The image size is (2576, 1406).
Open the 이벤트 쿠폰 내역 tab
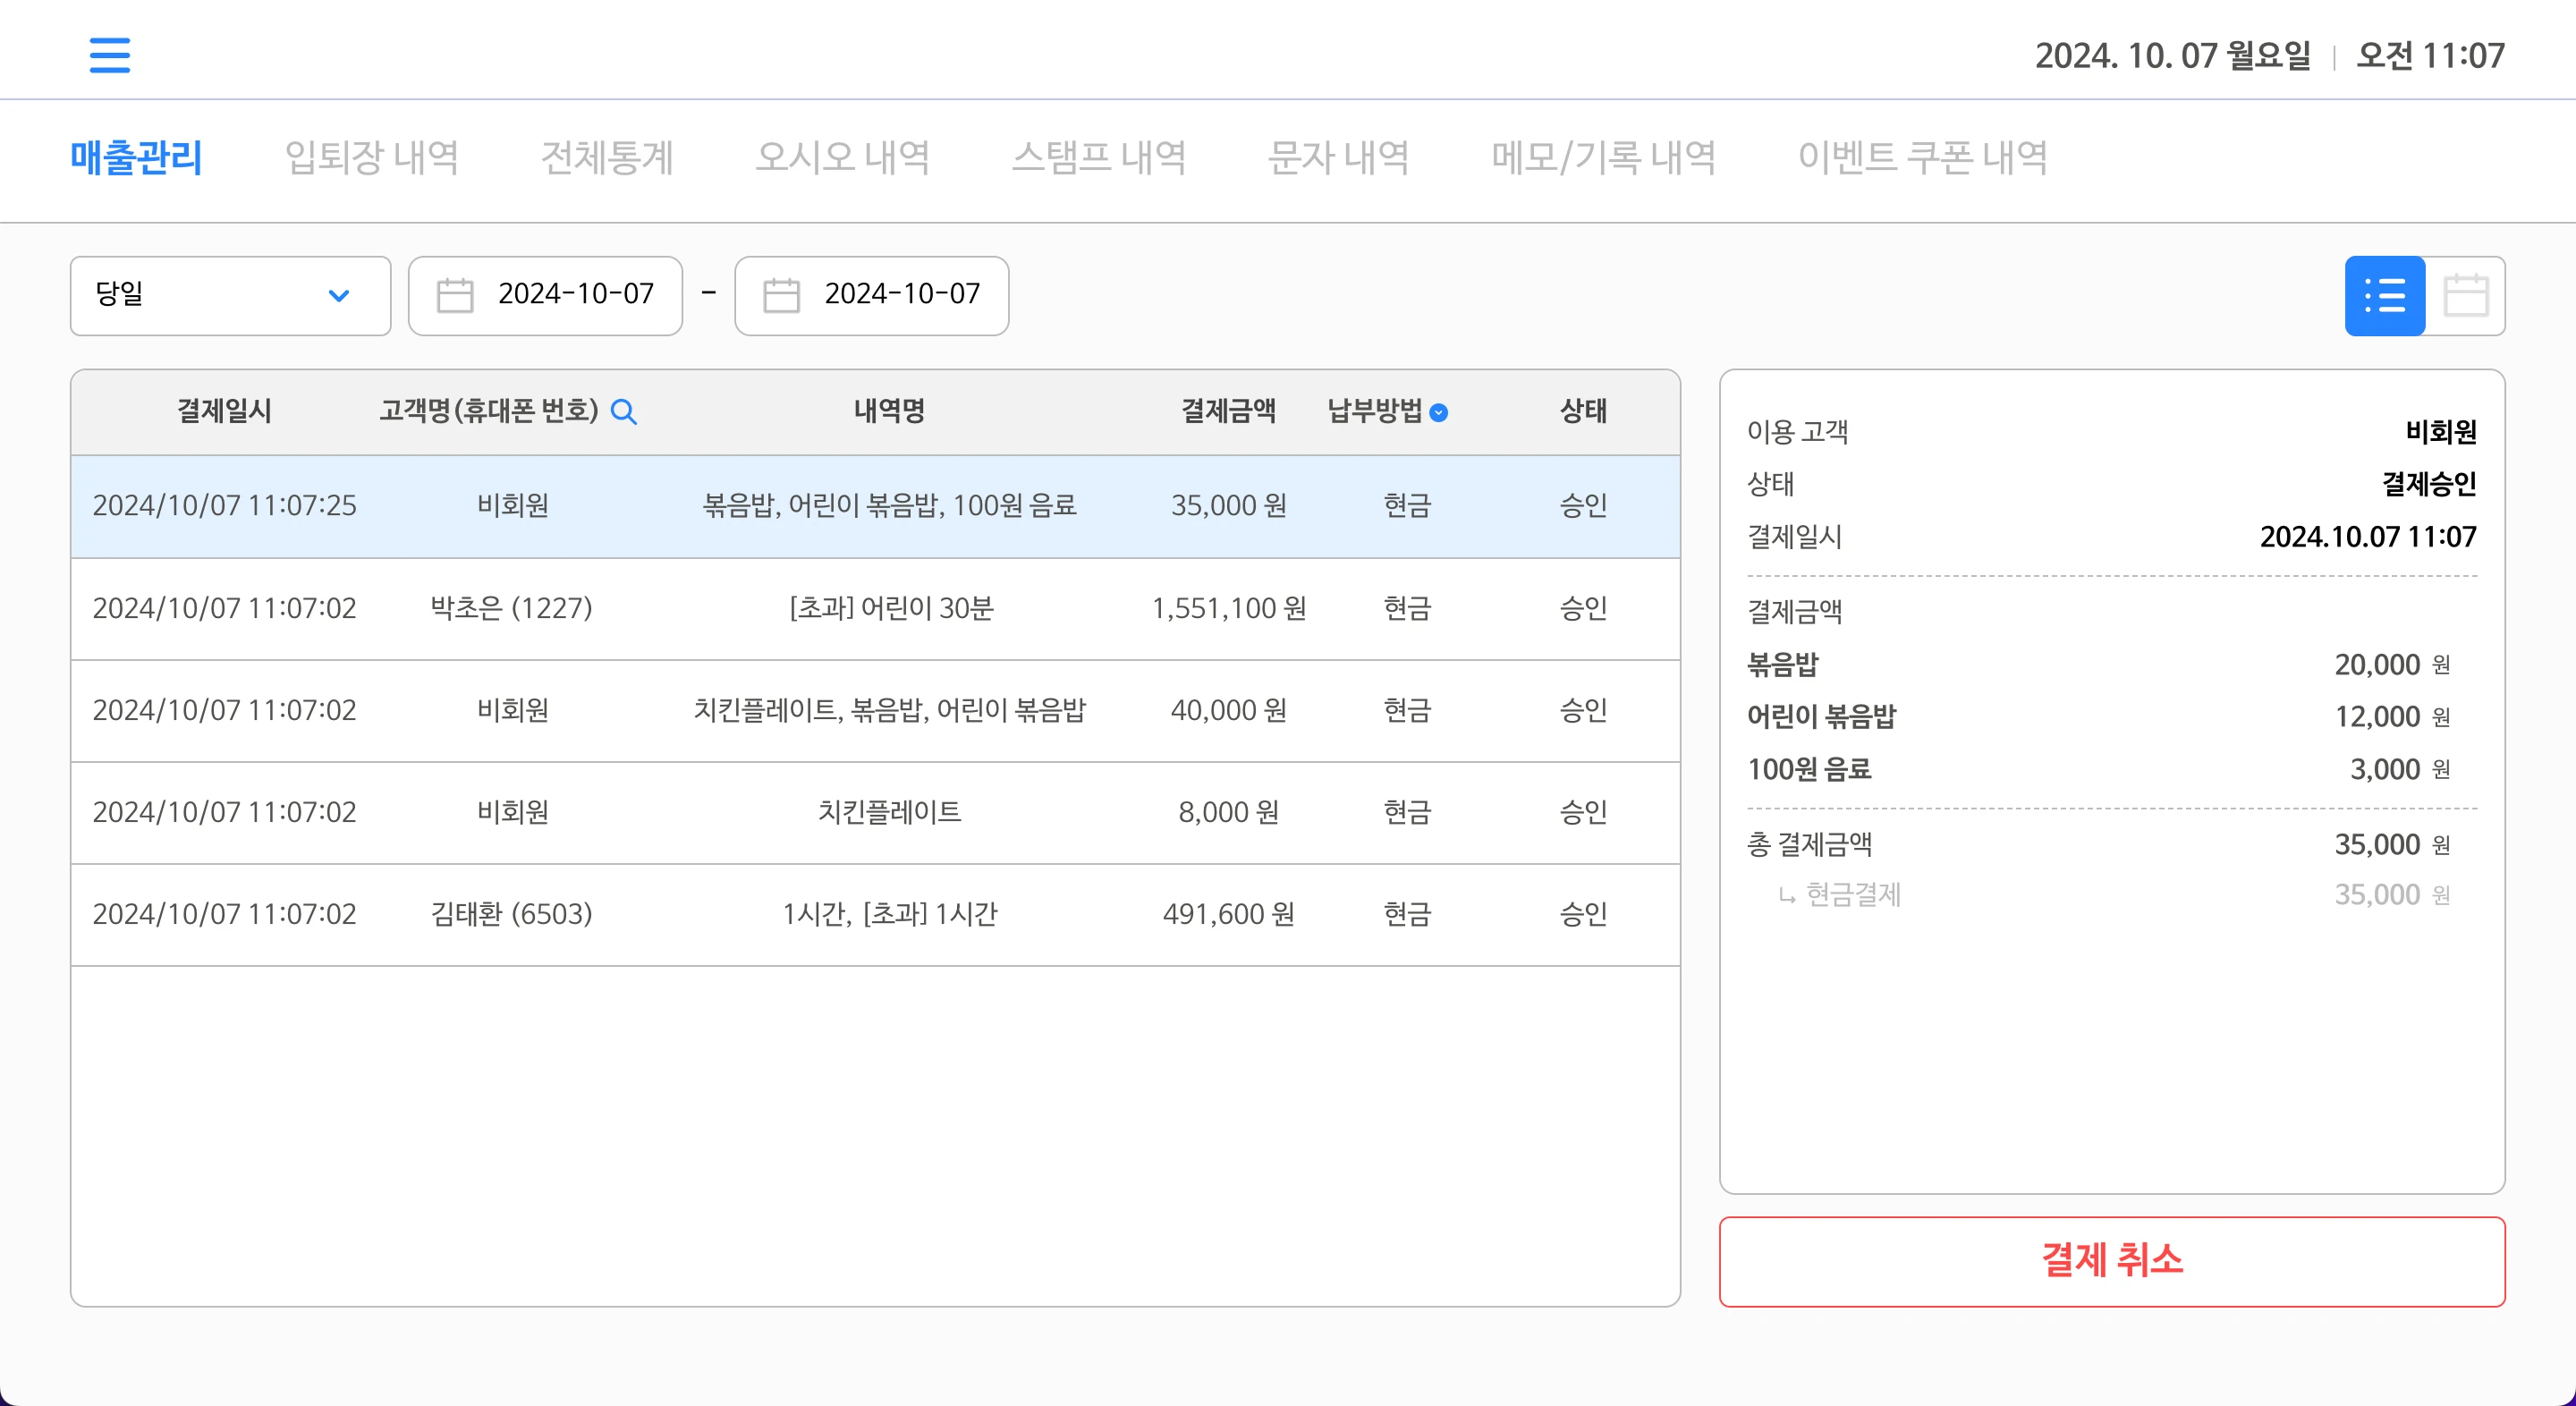[1922, 158]
